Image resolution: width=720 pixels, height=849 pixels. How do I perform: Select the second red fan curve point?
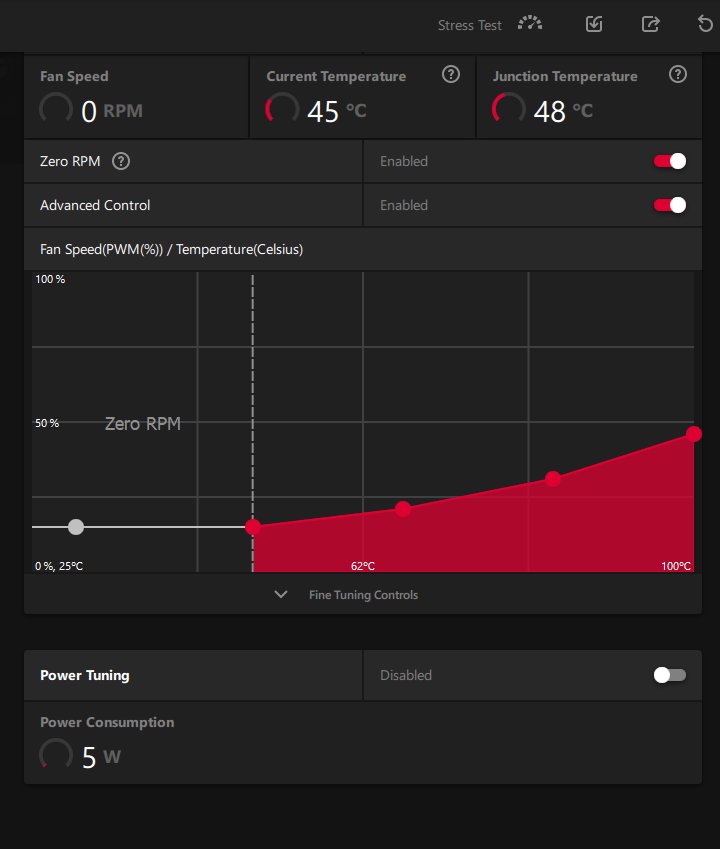403,509
